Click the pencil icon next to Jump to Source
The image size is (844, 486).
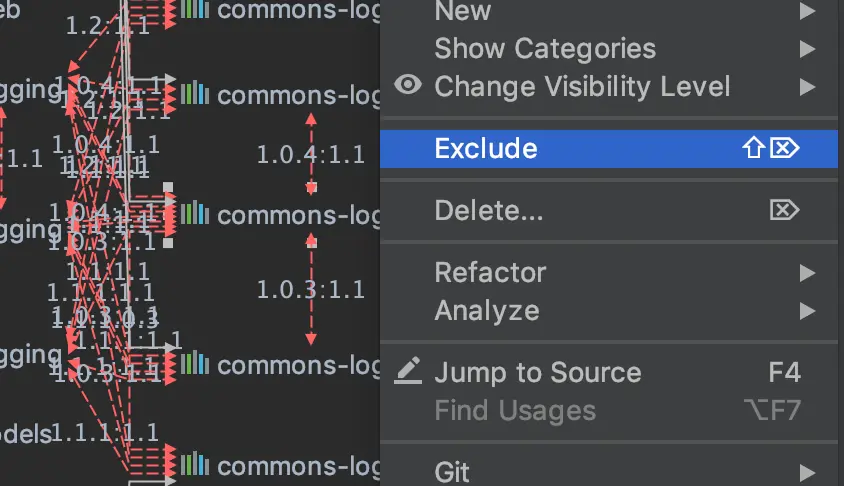pos(407,371)
